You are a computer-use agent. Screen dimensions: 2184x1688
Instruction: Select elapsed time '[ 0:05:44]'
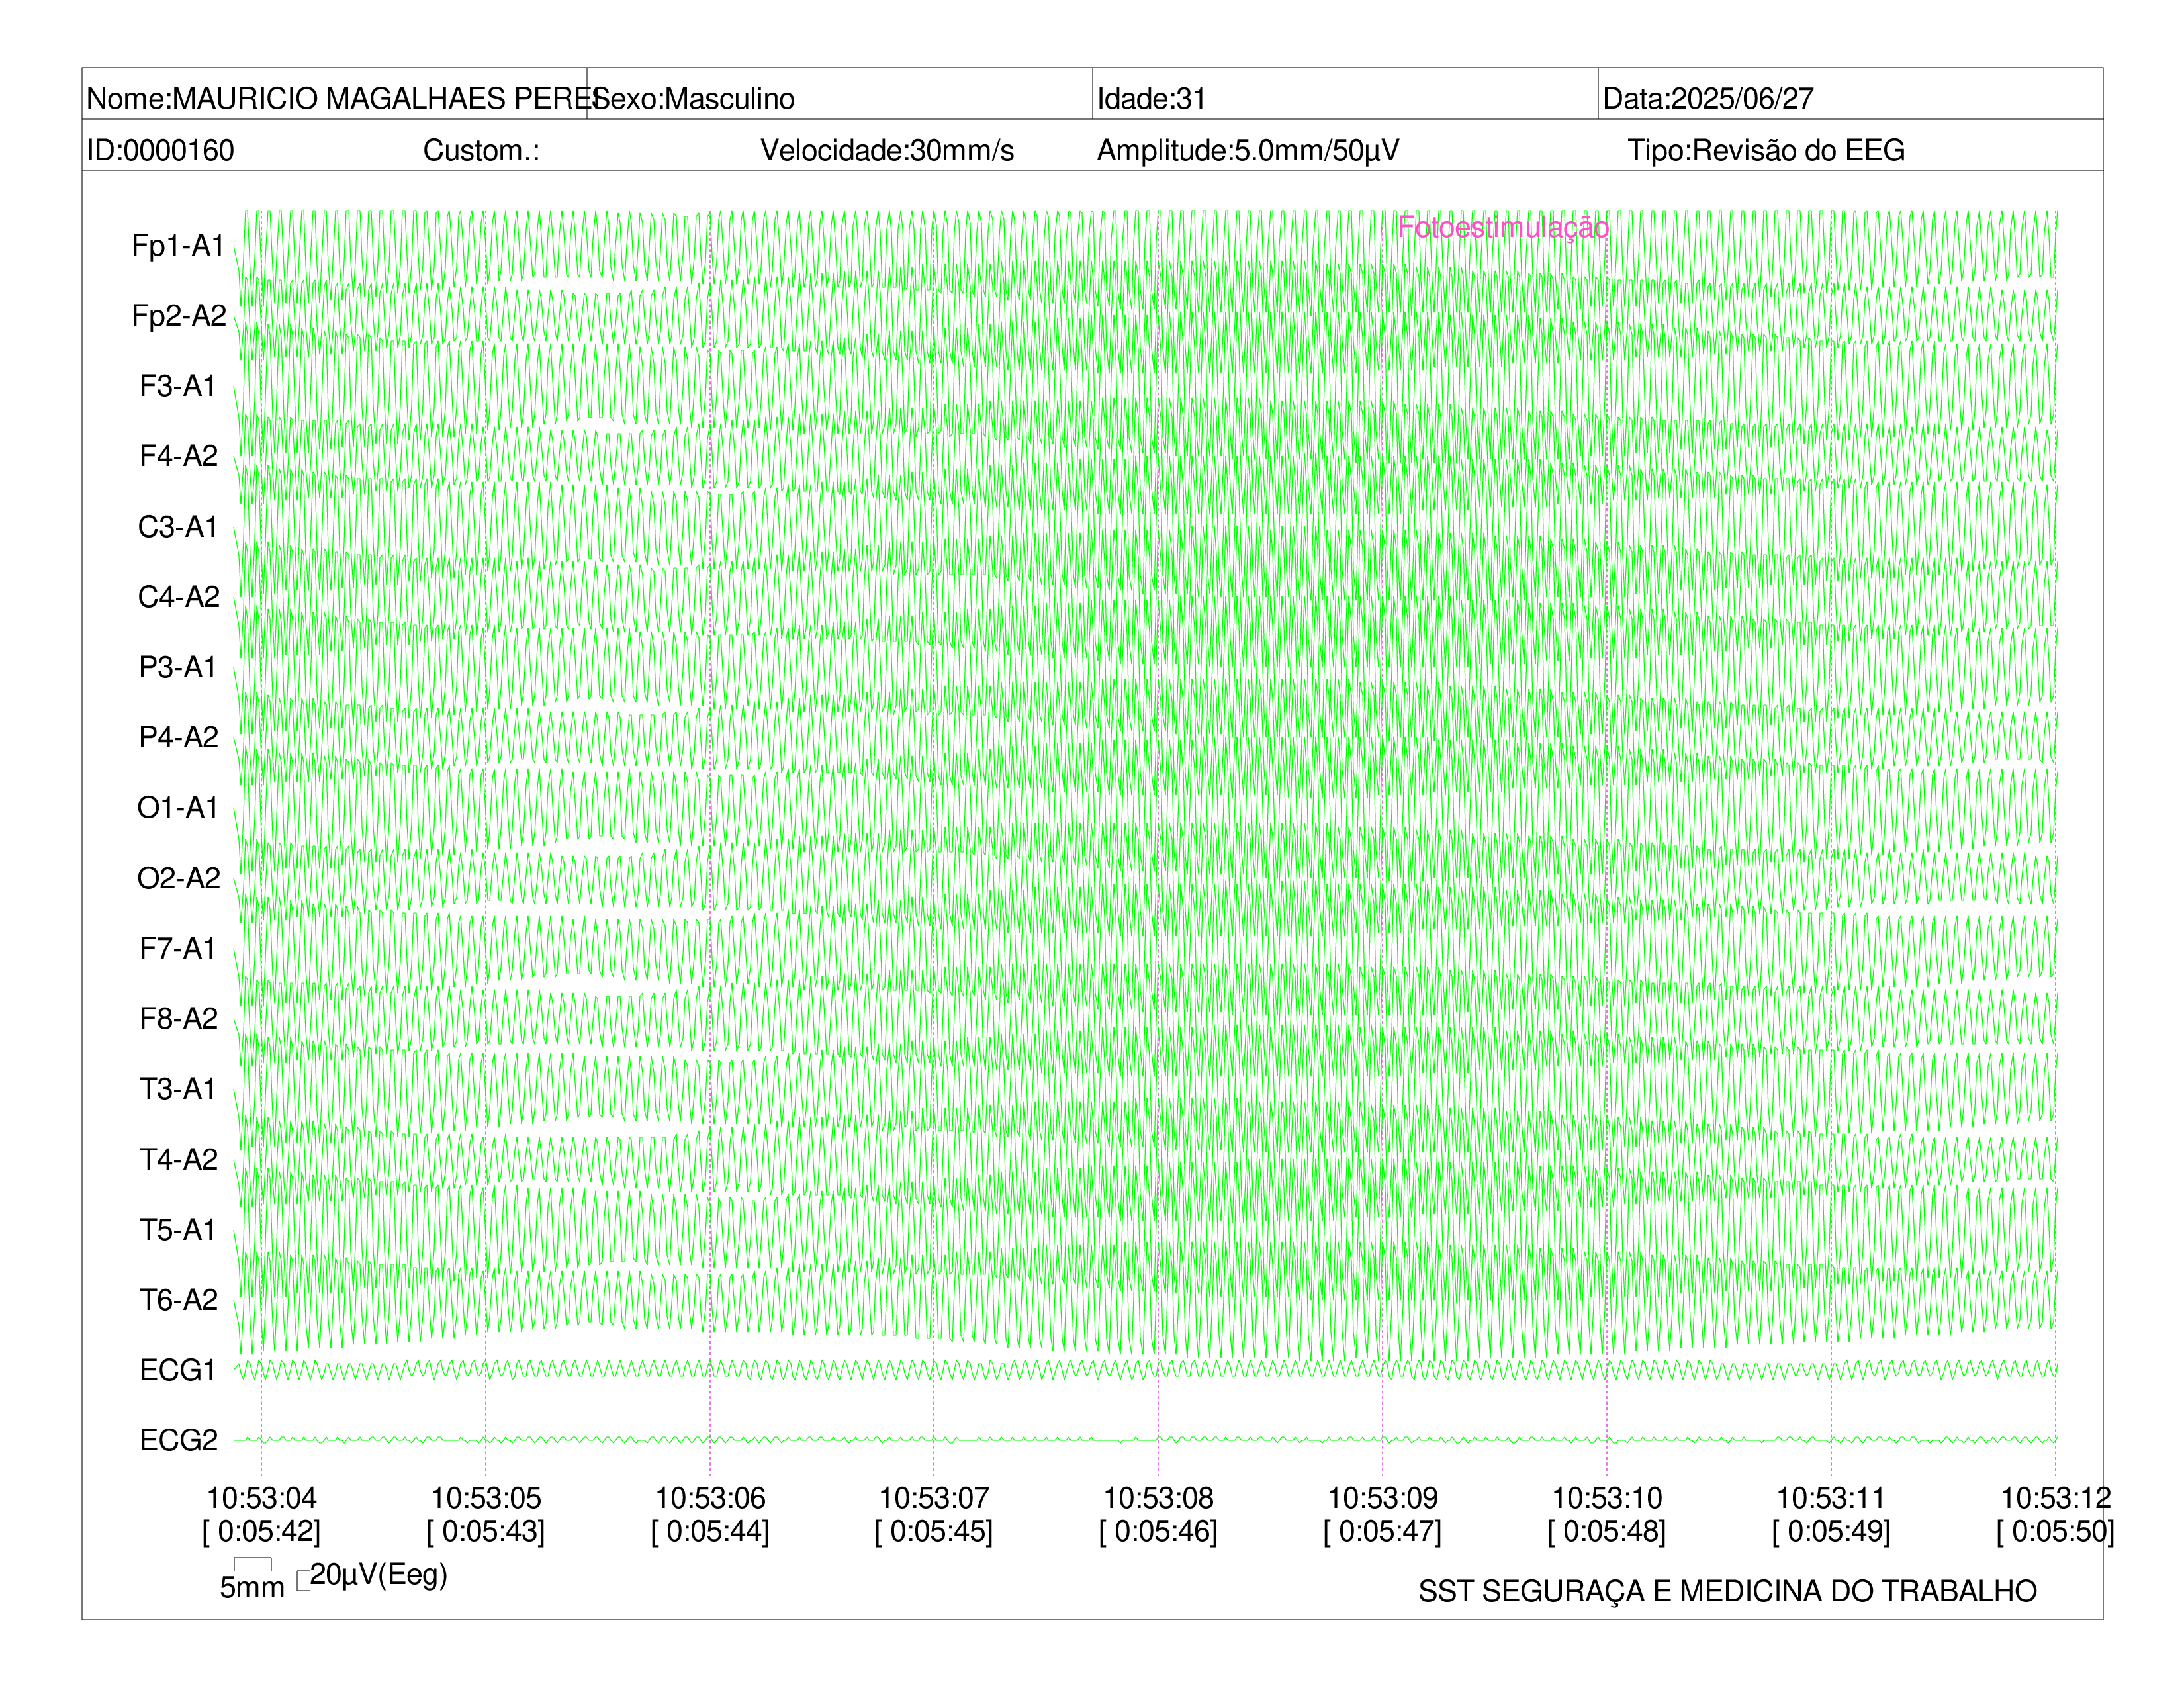pos(710,1532)
